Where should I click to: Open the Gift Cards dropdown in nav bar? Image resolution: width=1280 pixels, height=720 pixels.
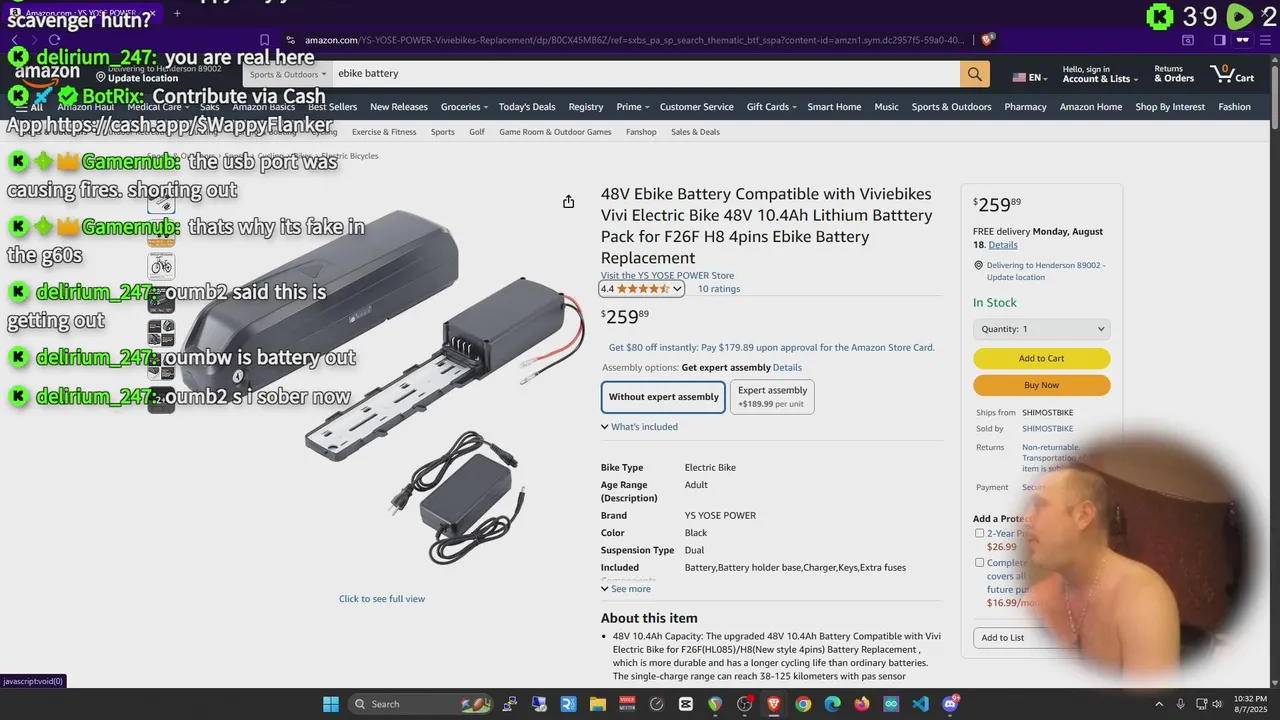click(771, 107)
